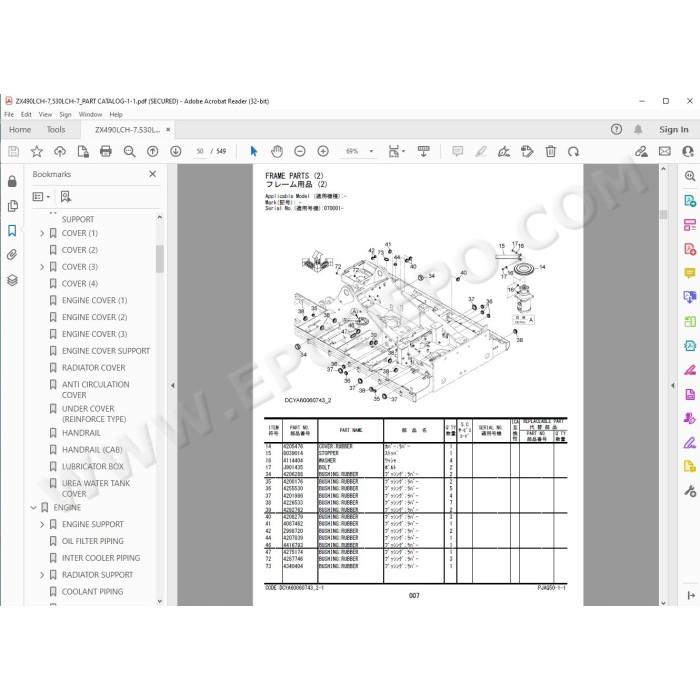The image size is (700, 700).
Task: Open the Window menu
Action: tap(91, 115)
